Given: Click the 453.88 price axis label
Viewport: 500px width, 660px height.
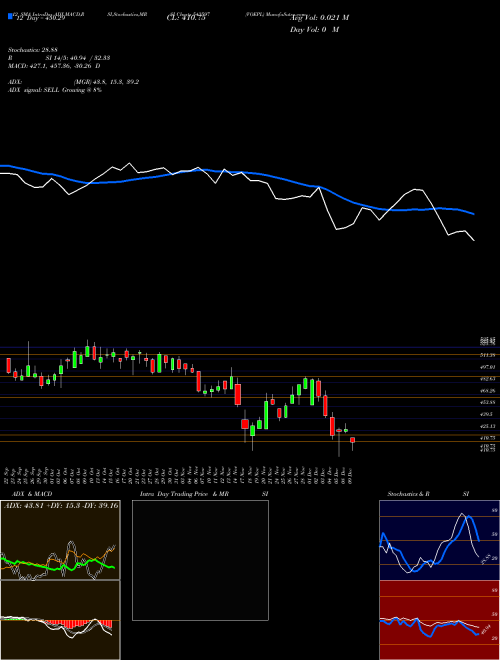Looking at the screenshot, I should click(x=488, y=402).
